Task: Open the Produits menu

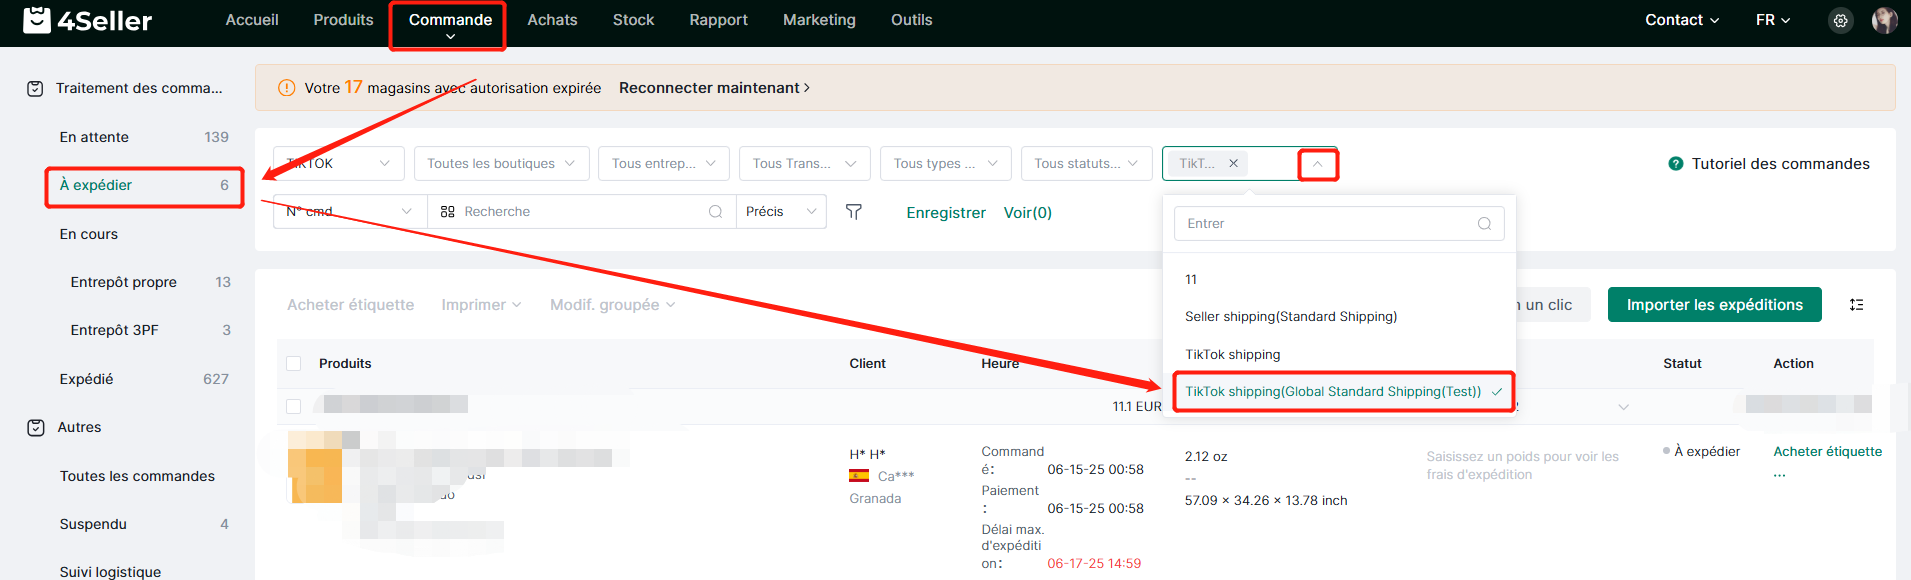Action: (343, 20)
